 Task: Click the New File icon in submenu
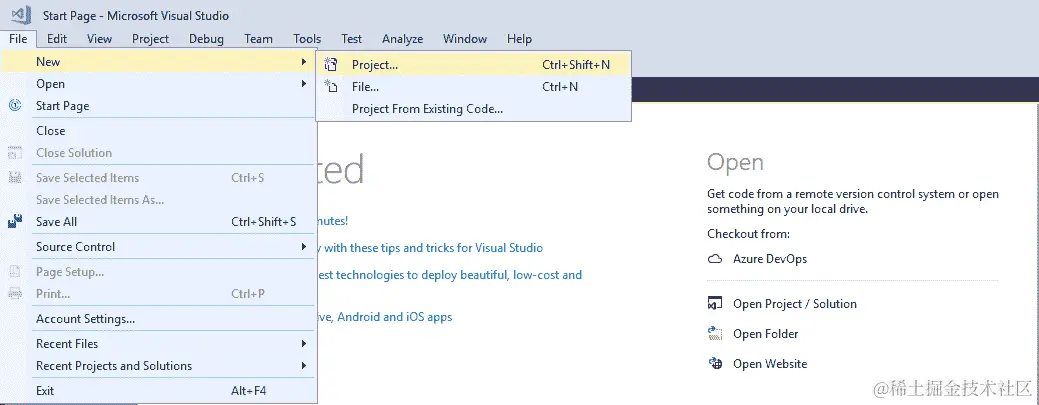point(331,86)
